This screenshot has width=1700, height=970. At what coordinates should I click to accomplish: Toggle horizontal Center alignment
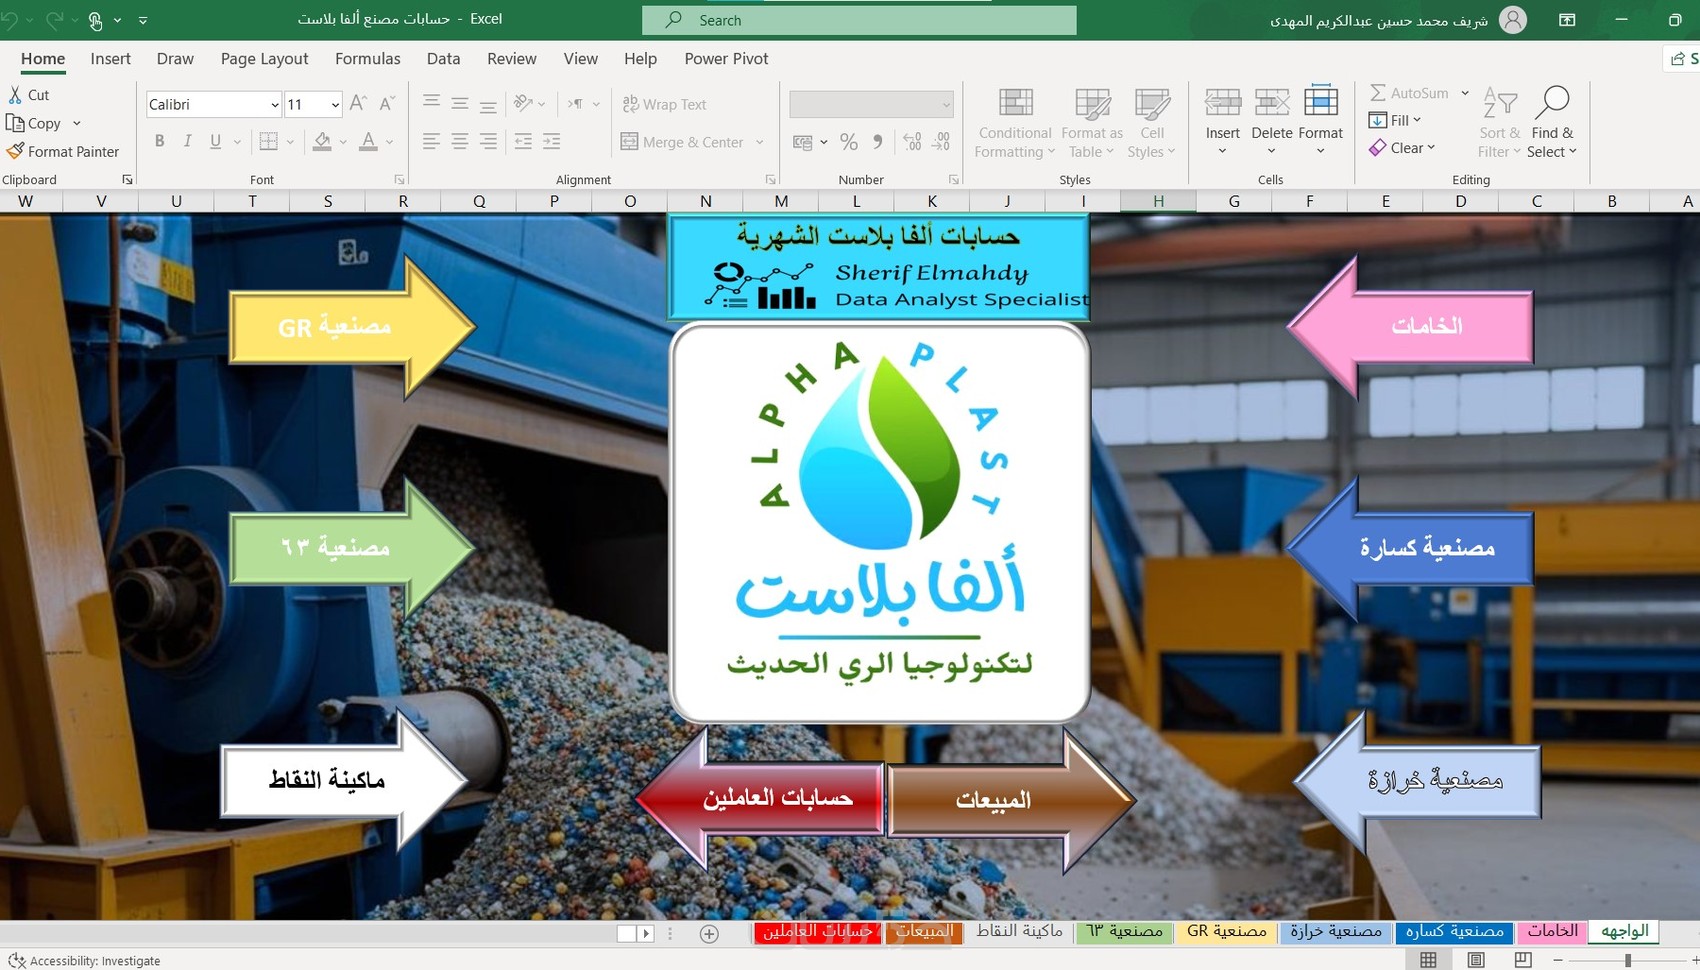point(460,142)
